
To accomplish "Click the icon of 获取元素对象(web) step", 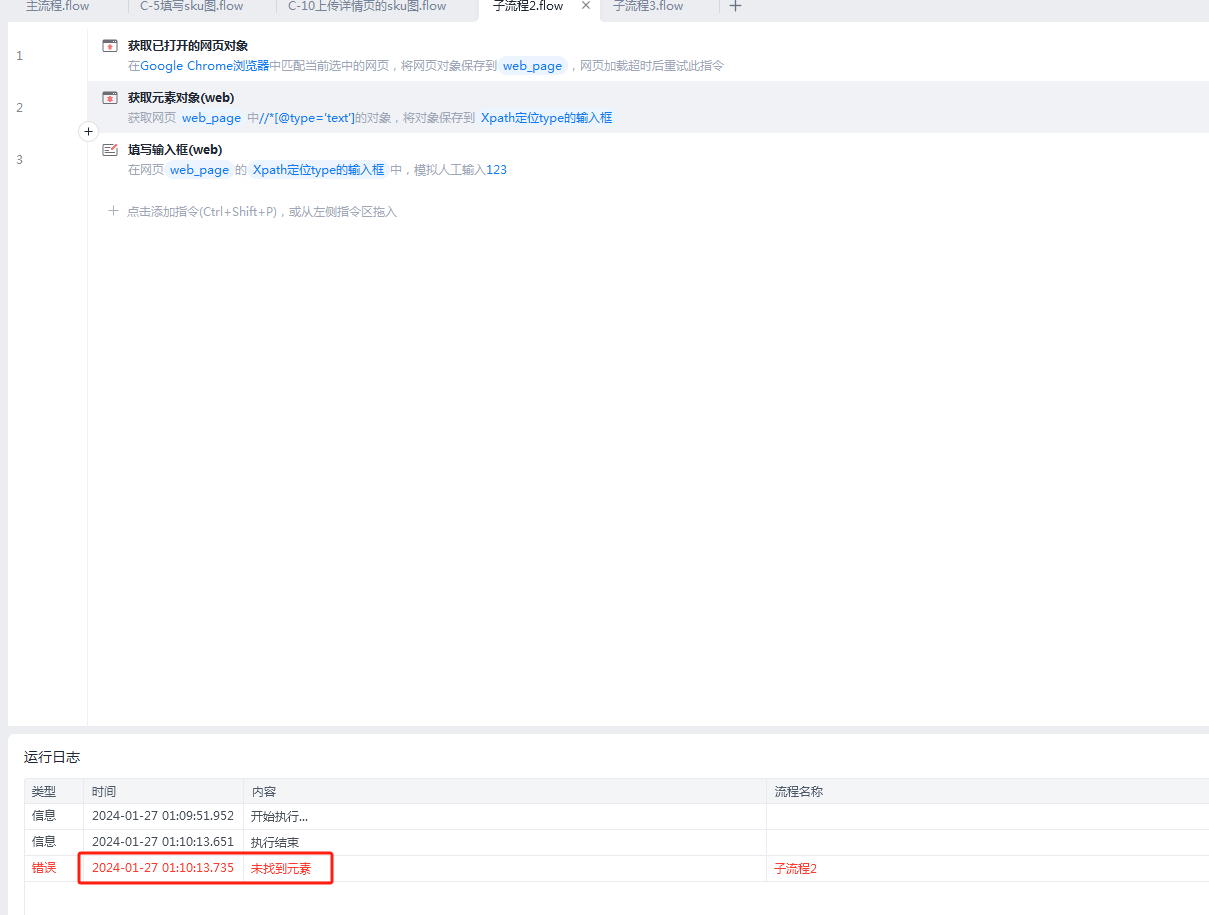I will click(x=110, y=98).
